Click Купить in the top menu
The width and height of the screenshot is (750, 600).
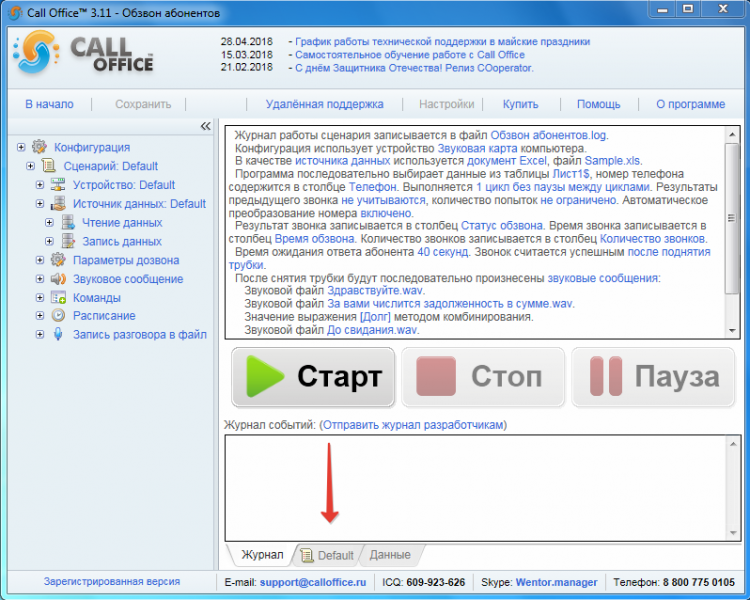coord(520,104)
